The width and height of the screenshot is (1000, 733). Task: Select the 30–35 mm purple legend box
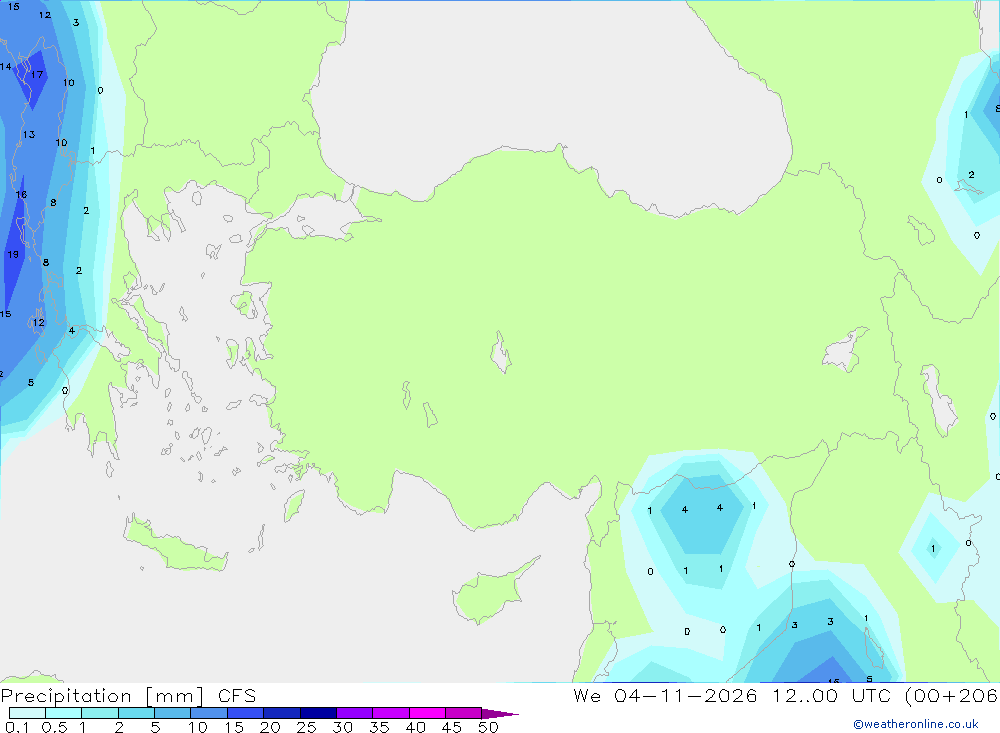(x=355, y=713)
